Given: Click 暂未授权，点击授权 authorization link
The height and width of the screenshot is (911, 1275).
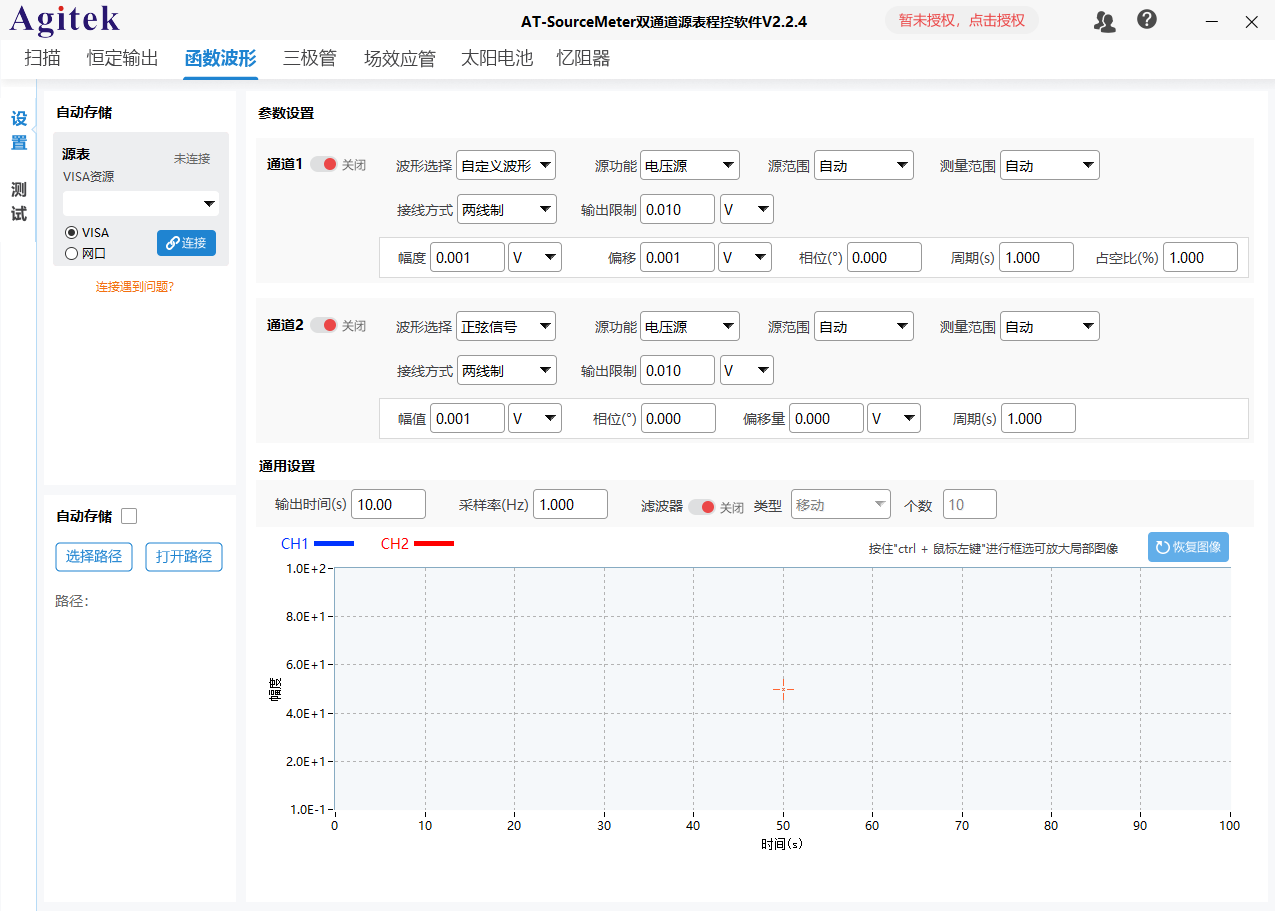Looking at the screenshot, I should pyautogui.click(x=962, y=20).
